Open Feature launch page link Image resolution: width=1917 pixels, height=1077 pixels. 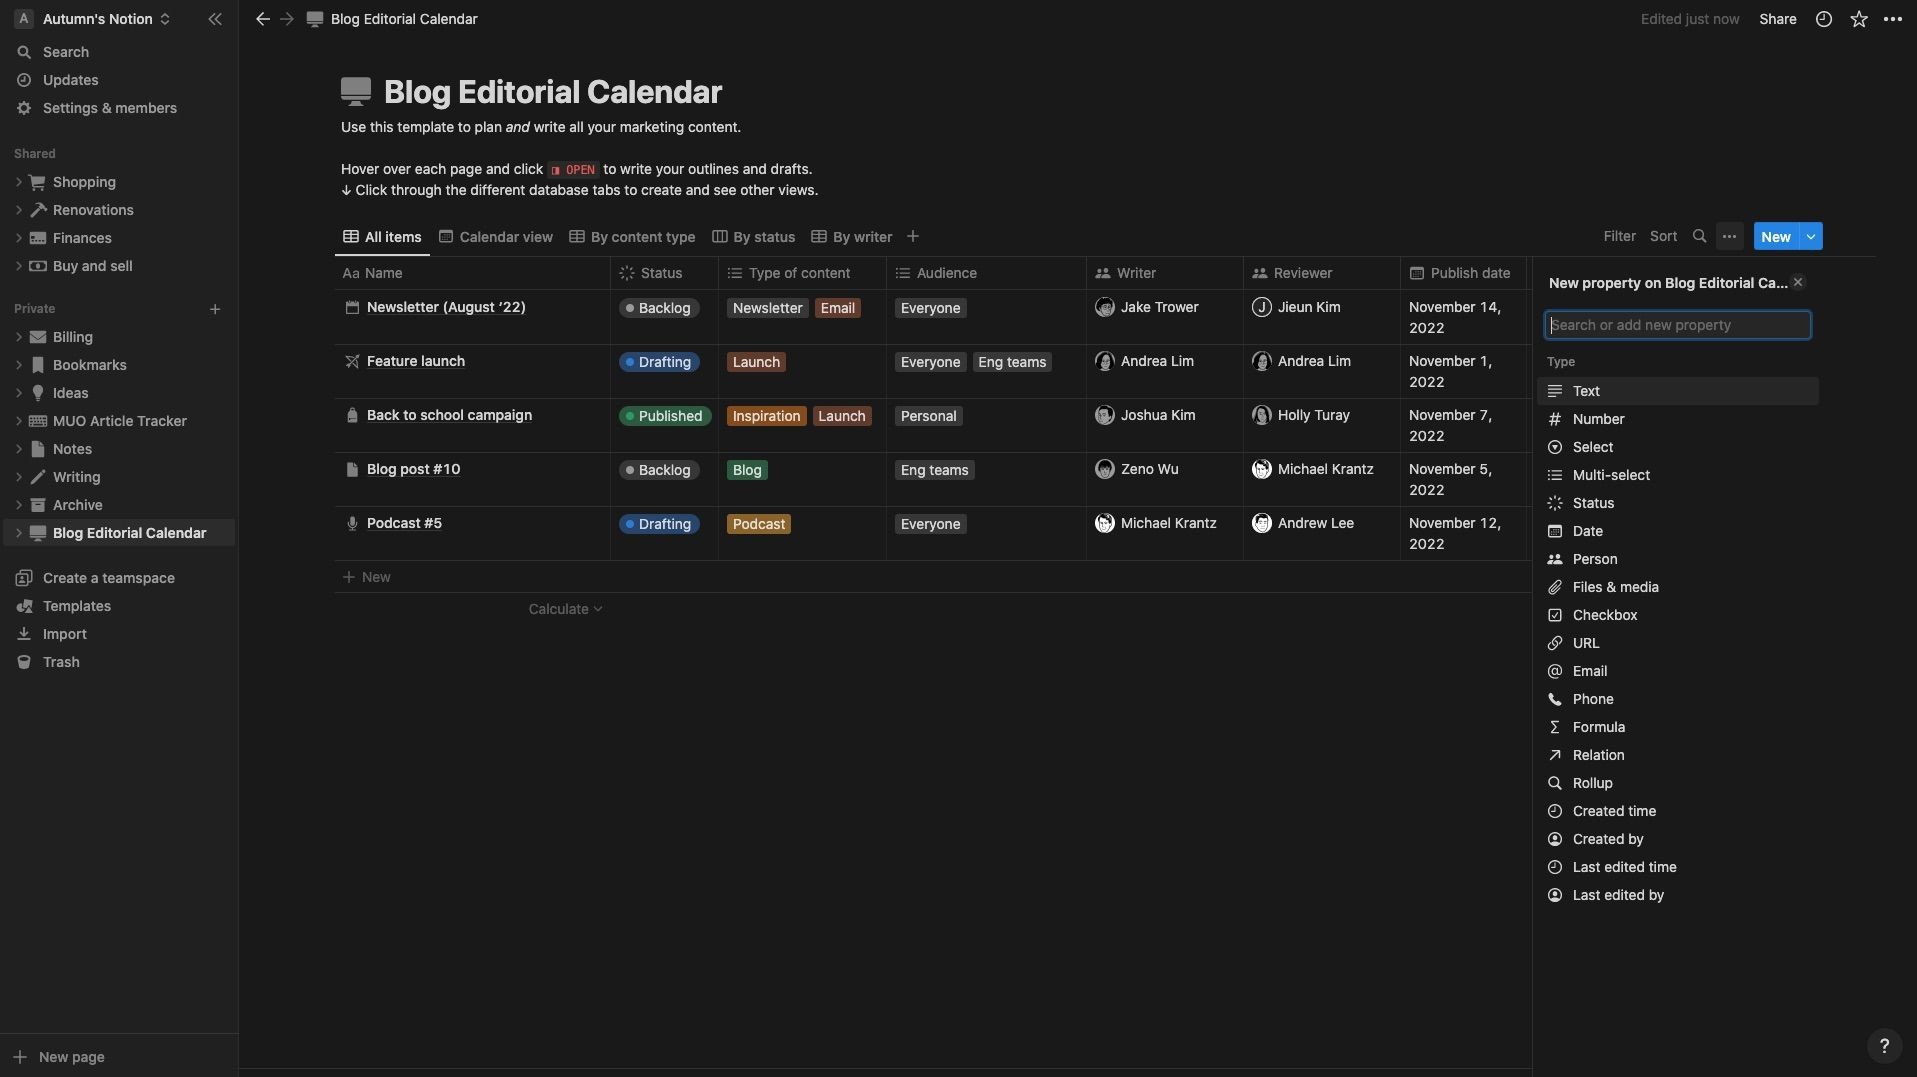416,361
